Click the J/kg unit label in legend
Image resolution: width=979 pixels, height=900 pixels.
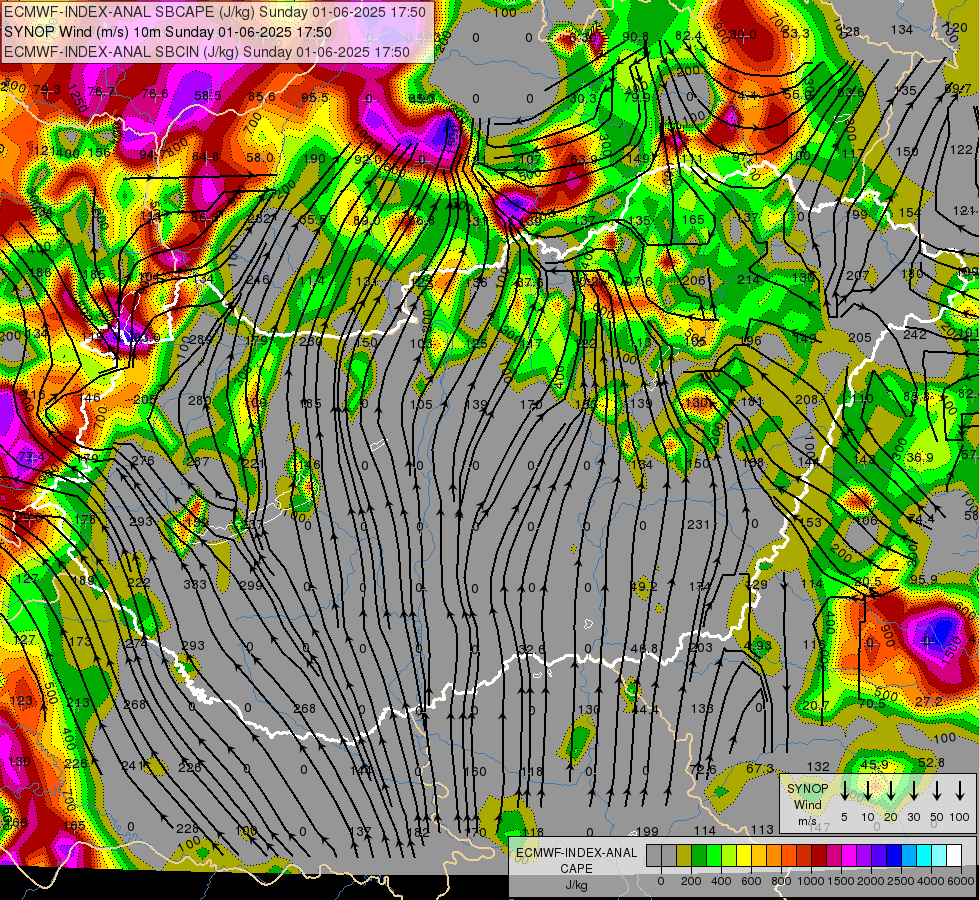(x=576, y=885)
